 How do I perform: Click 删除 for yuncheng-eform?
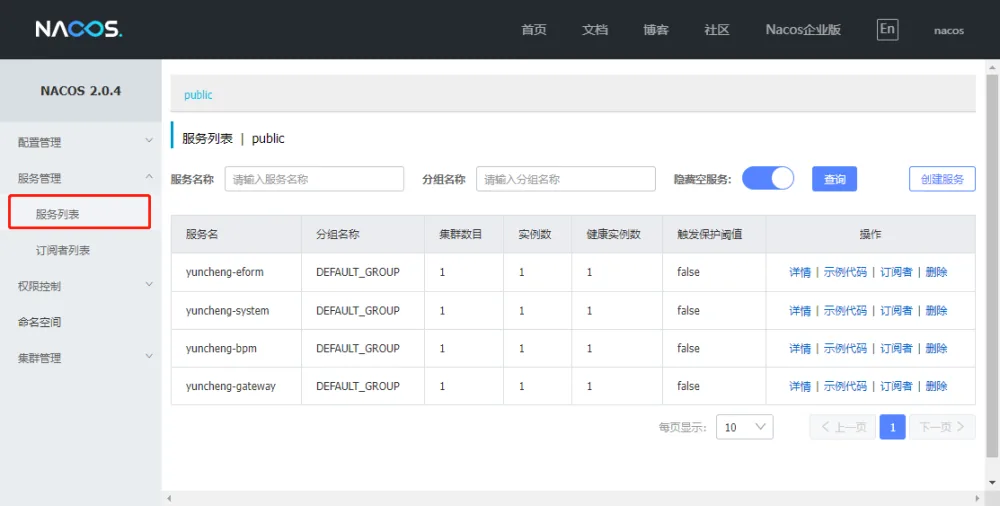click(x=936, y=272)
